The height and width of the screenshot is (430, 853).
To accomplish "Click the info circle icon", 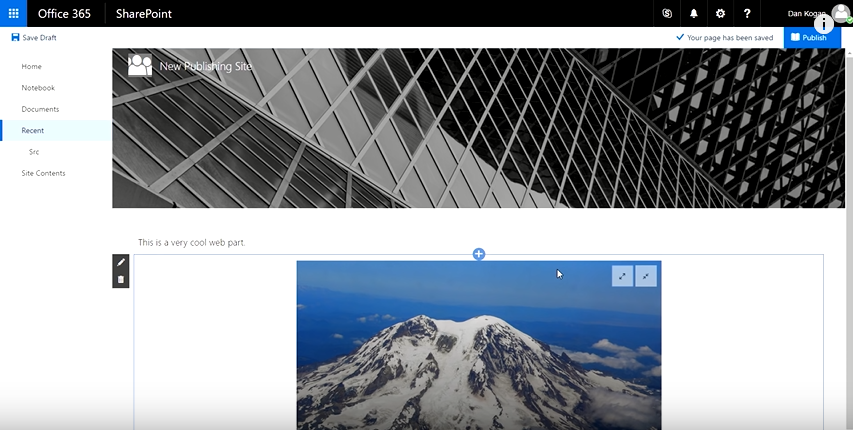I will [x=824, y=23].
